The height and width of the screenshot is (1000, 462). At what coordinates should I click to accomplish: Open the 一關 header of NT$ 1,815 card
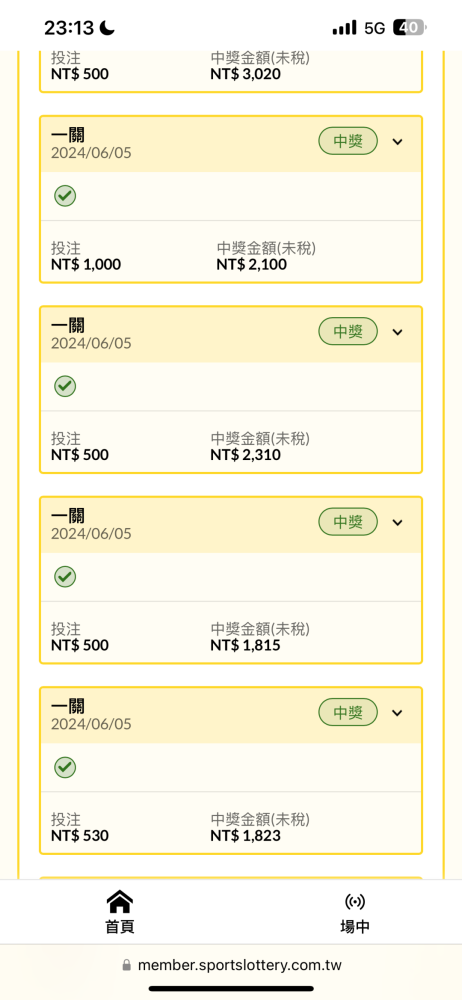(x=231, y=524)
